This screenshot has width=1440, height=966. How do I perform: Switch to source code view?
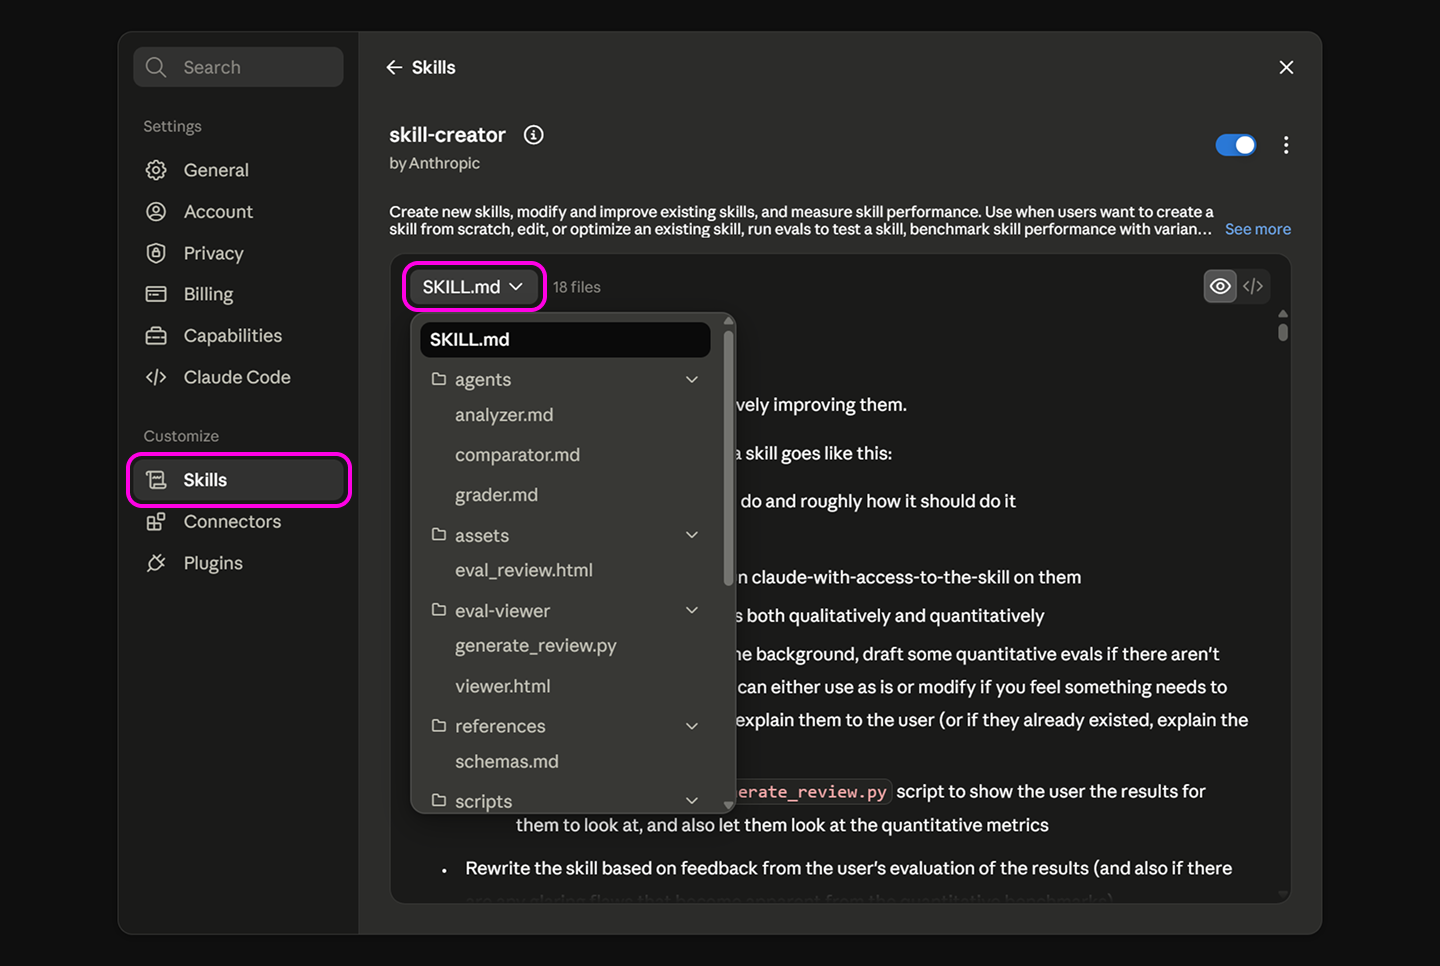coord(1253,287)
